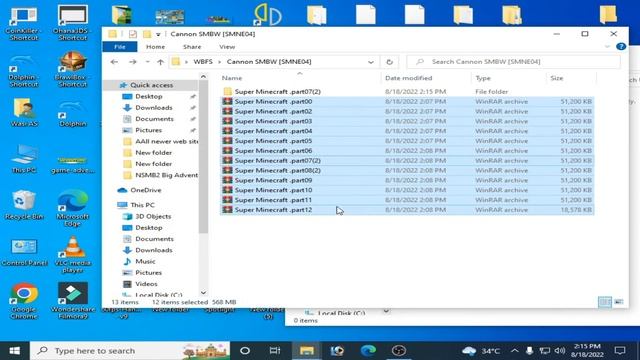Select the Super Minecraft .part00 archive
This screenshot has width=640, height=360.
click(273, 101)
